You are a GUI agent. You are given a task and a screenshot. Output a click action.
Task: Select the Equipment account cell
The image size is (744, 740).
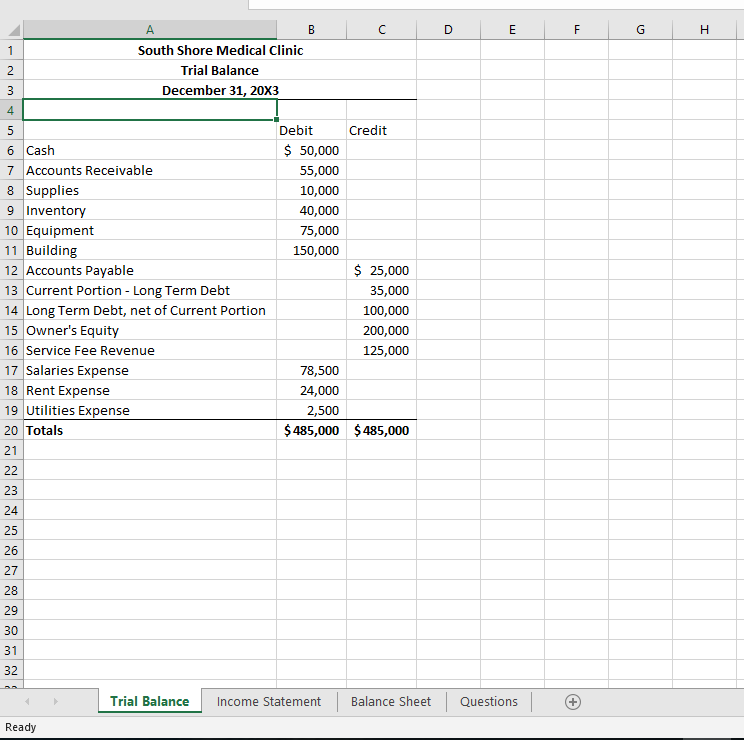tap(149, 231)
